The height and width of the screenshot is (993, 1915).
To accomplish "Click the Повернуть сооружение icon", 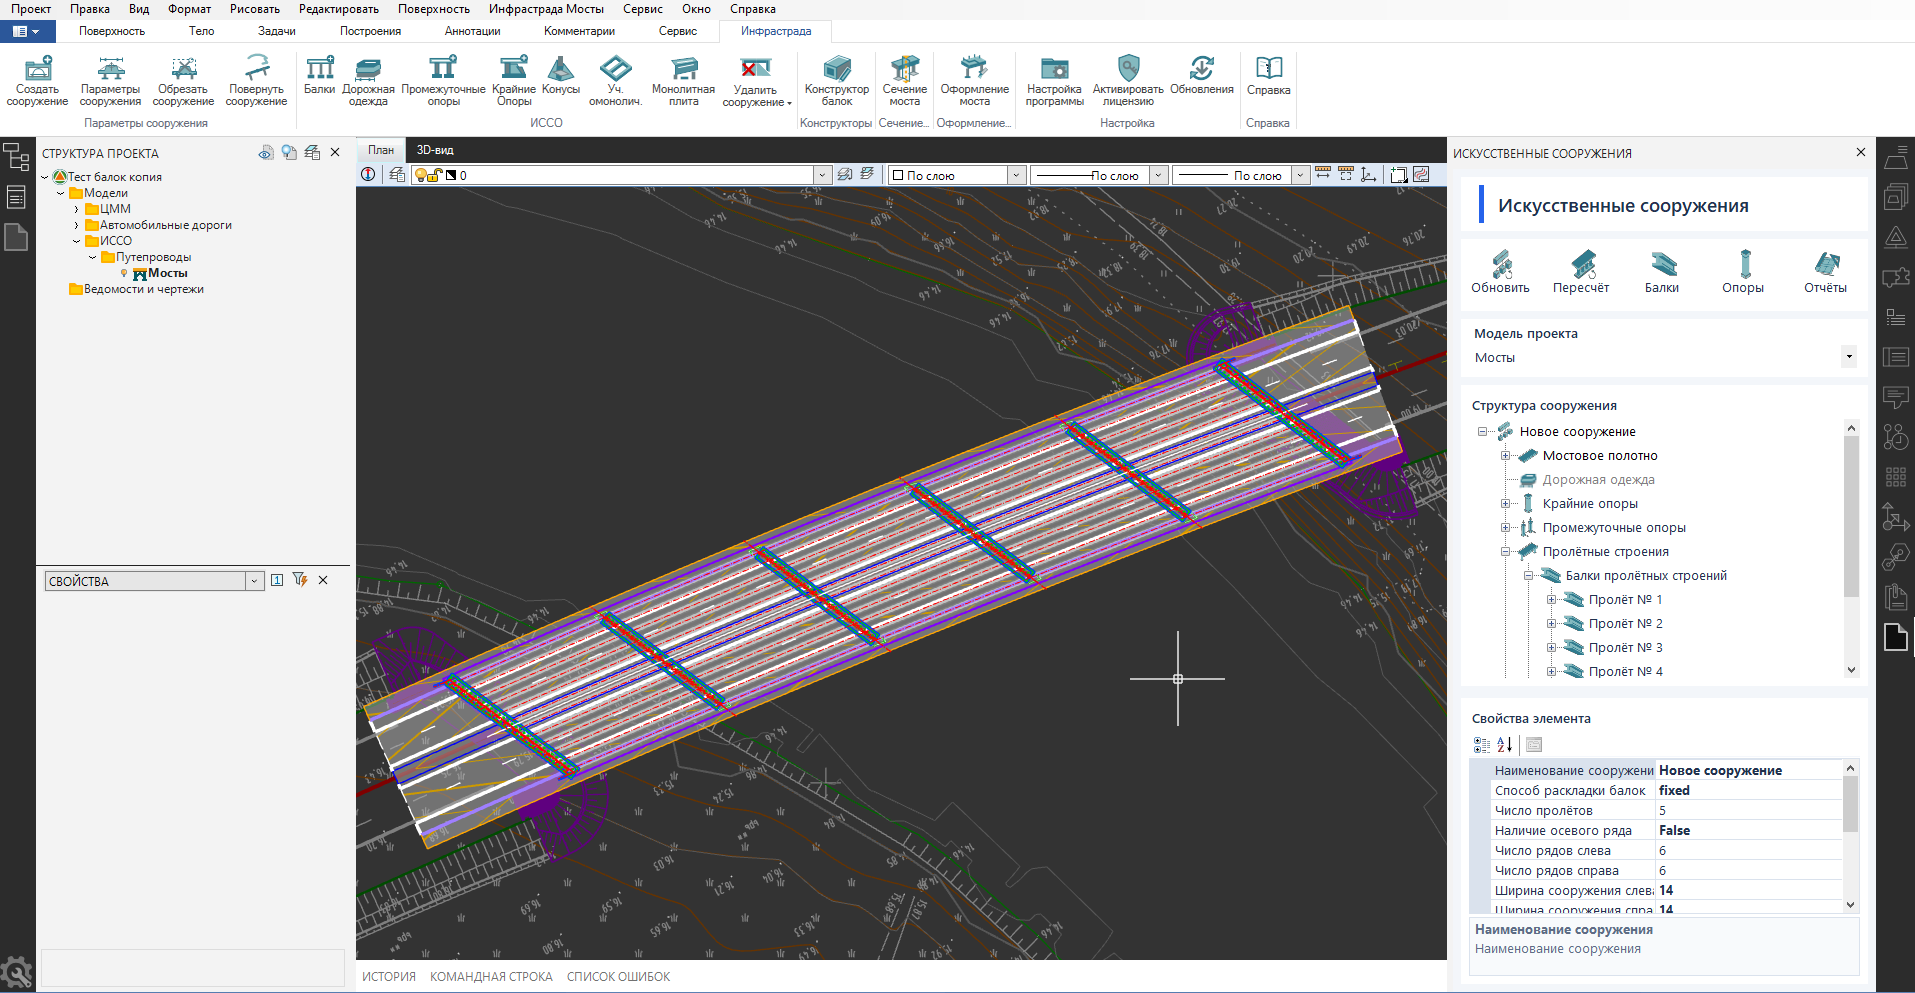I will (x=256, y=81).
